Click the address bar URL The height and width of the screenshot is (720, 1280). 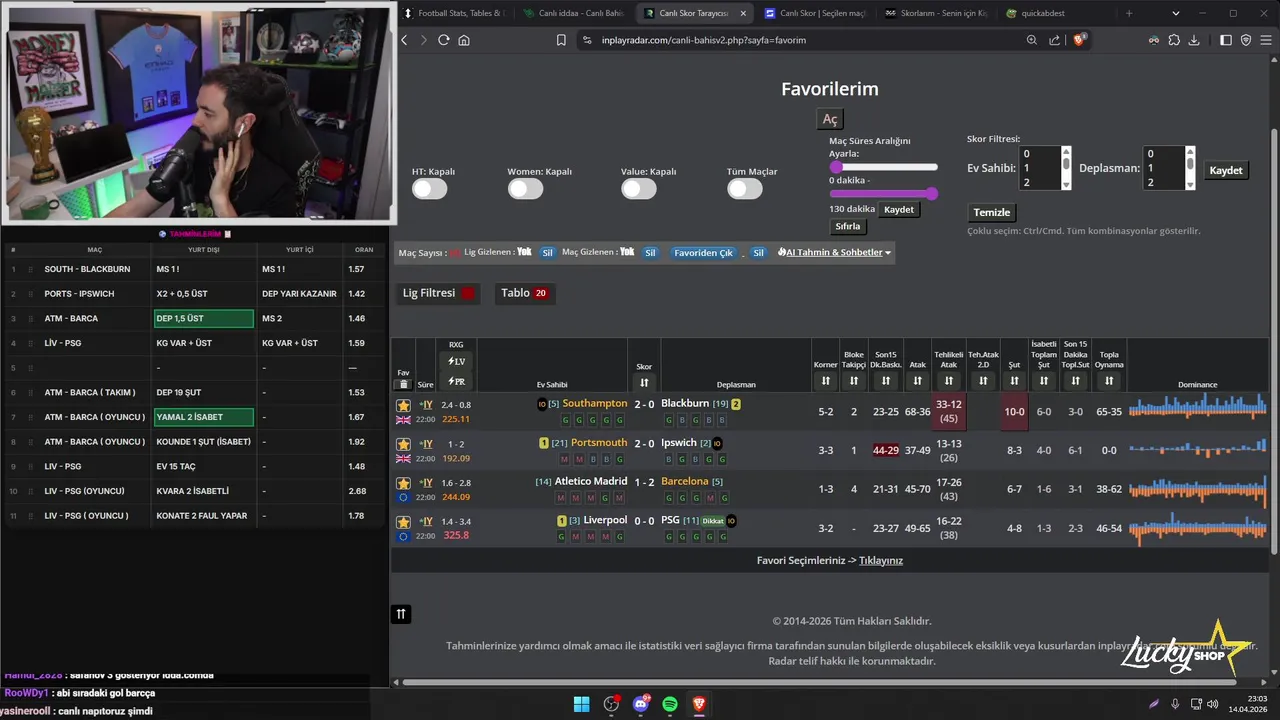click(704, 40)
